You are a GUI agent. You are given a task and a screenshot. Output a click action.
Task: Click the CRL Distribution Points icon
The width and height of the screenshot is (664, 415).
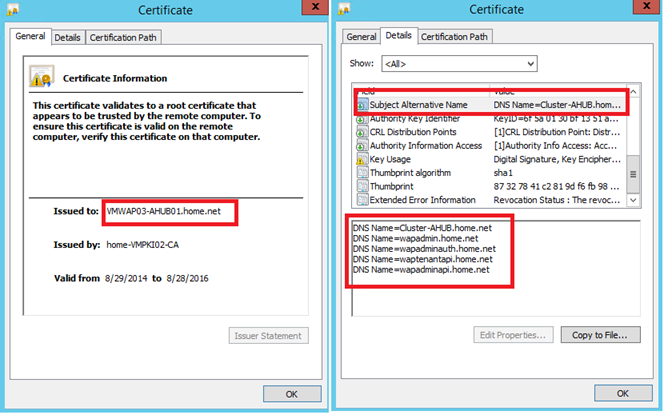(362, 133)
